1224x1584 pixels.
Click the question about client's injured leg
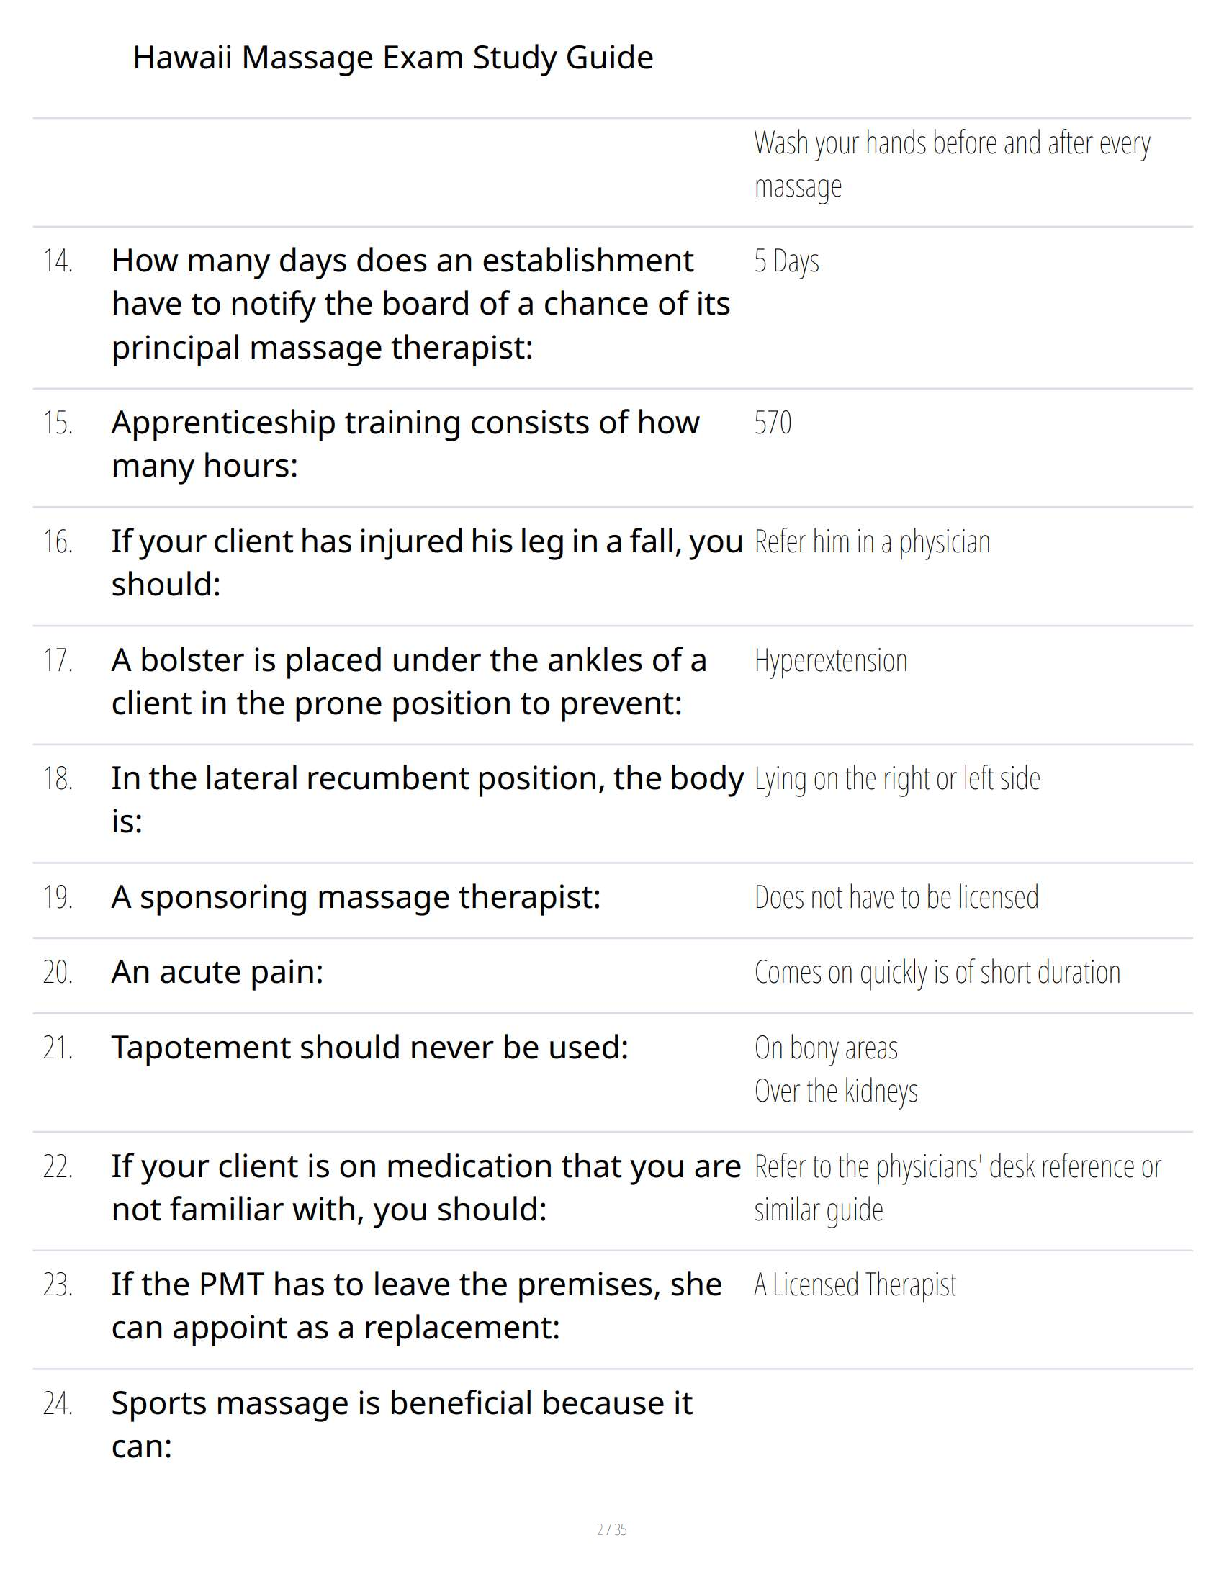(426, 562)
